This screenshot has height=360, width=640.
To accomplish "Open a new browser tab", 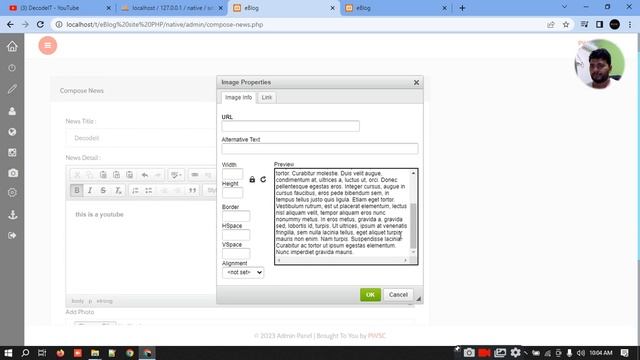I will pyautogui.click(x=462, y=8).
